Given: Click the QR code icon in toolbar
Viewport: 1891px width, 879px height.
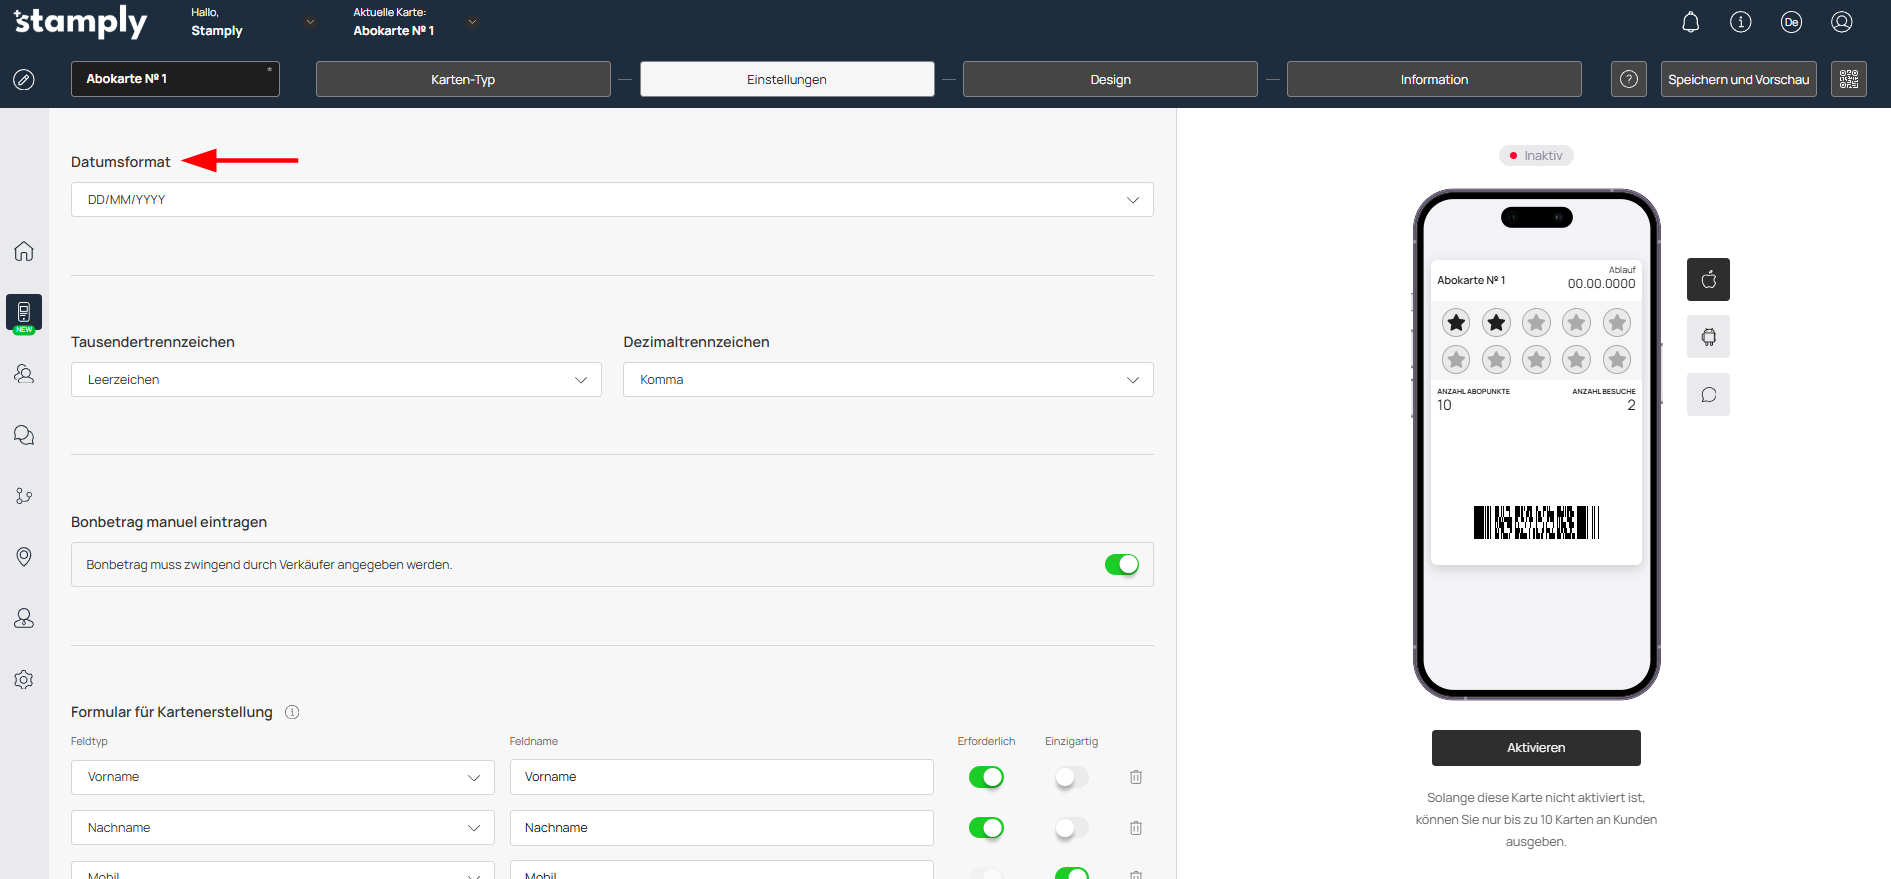Looking at the screenshot, I should click(1848, 79).
